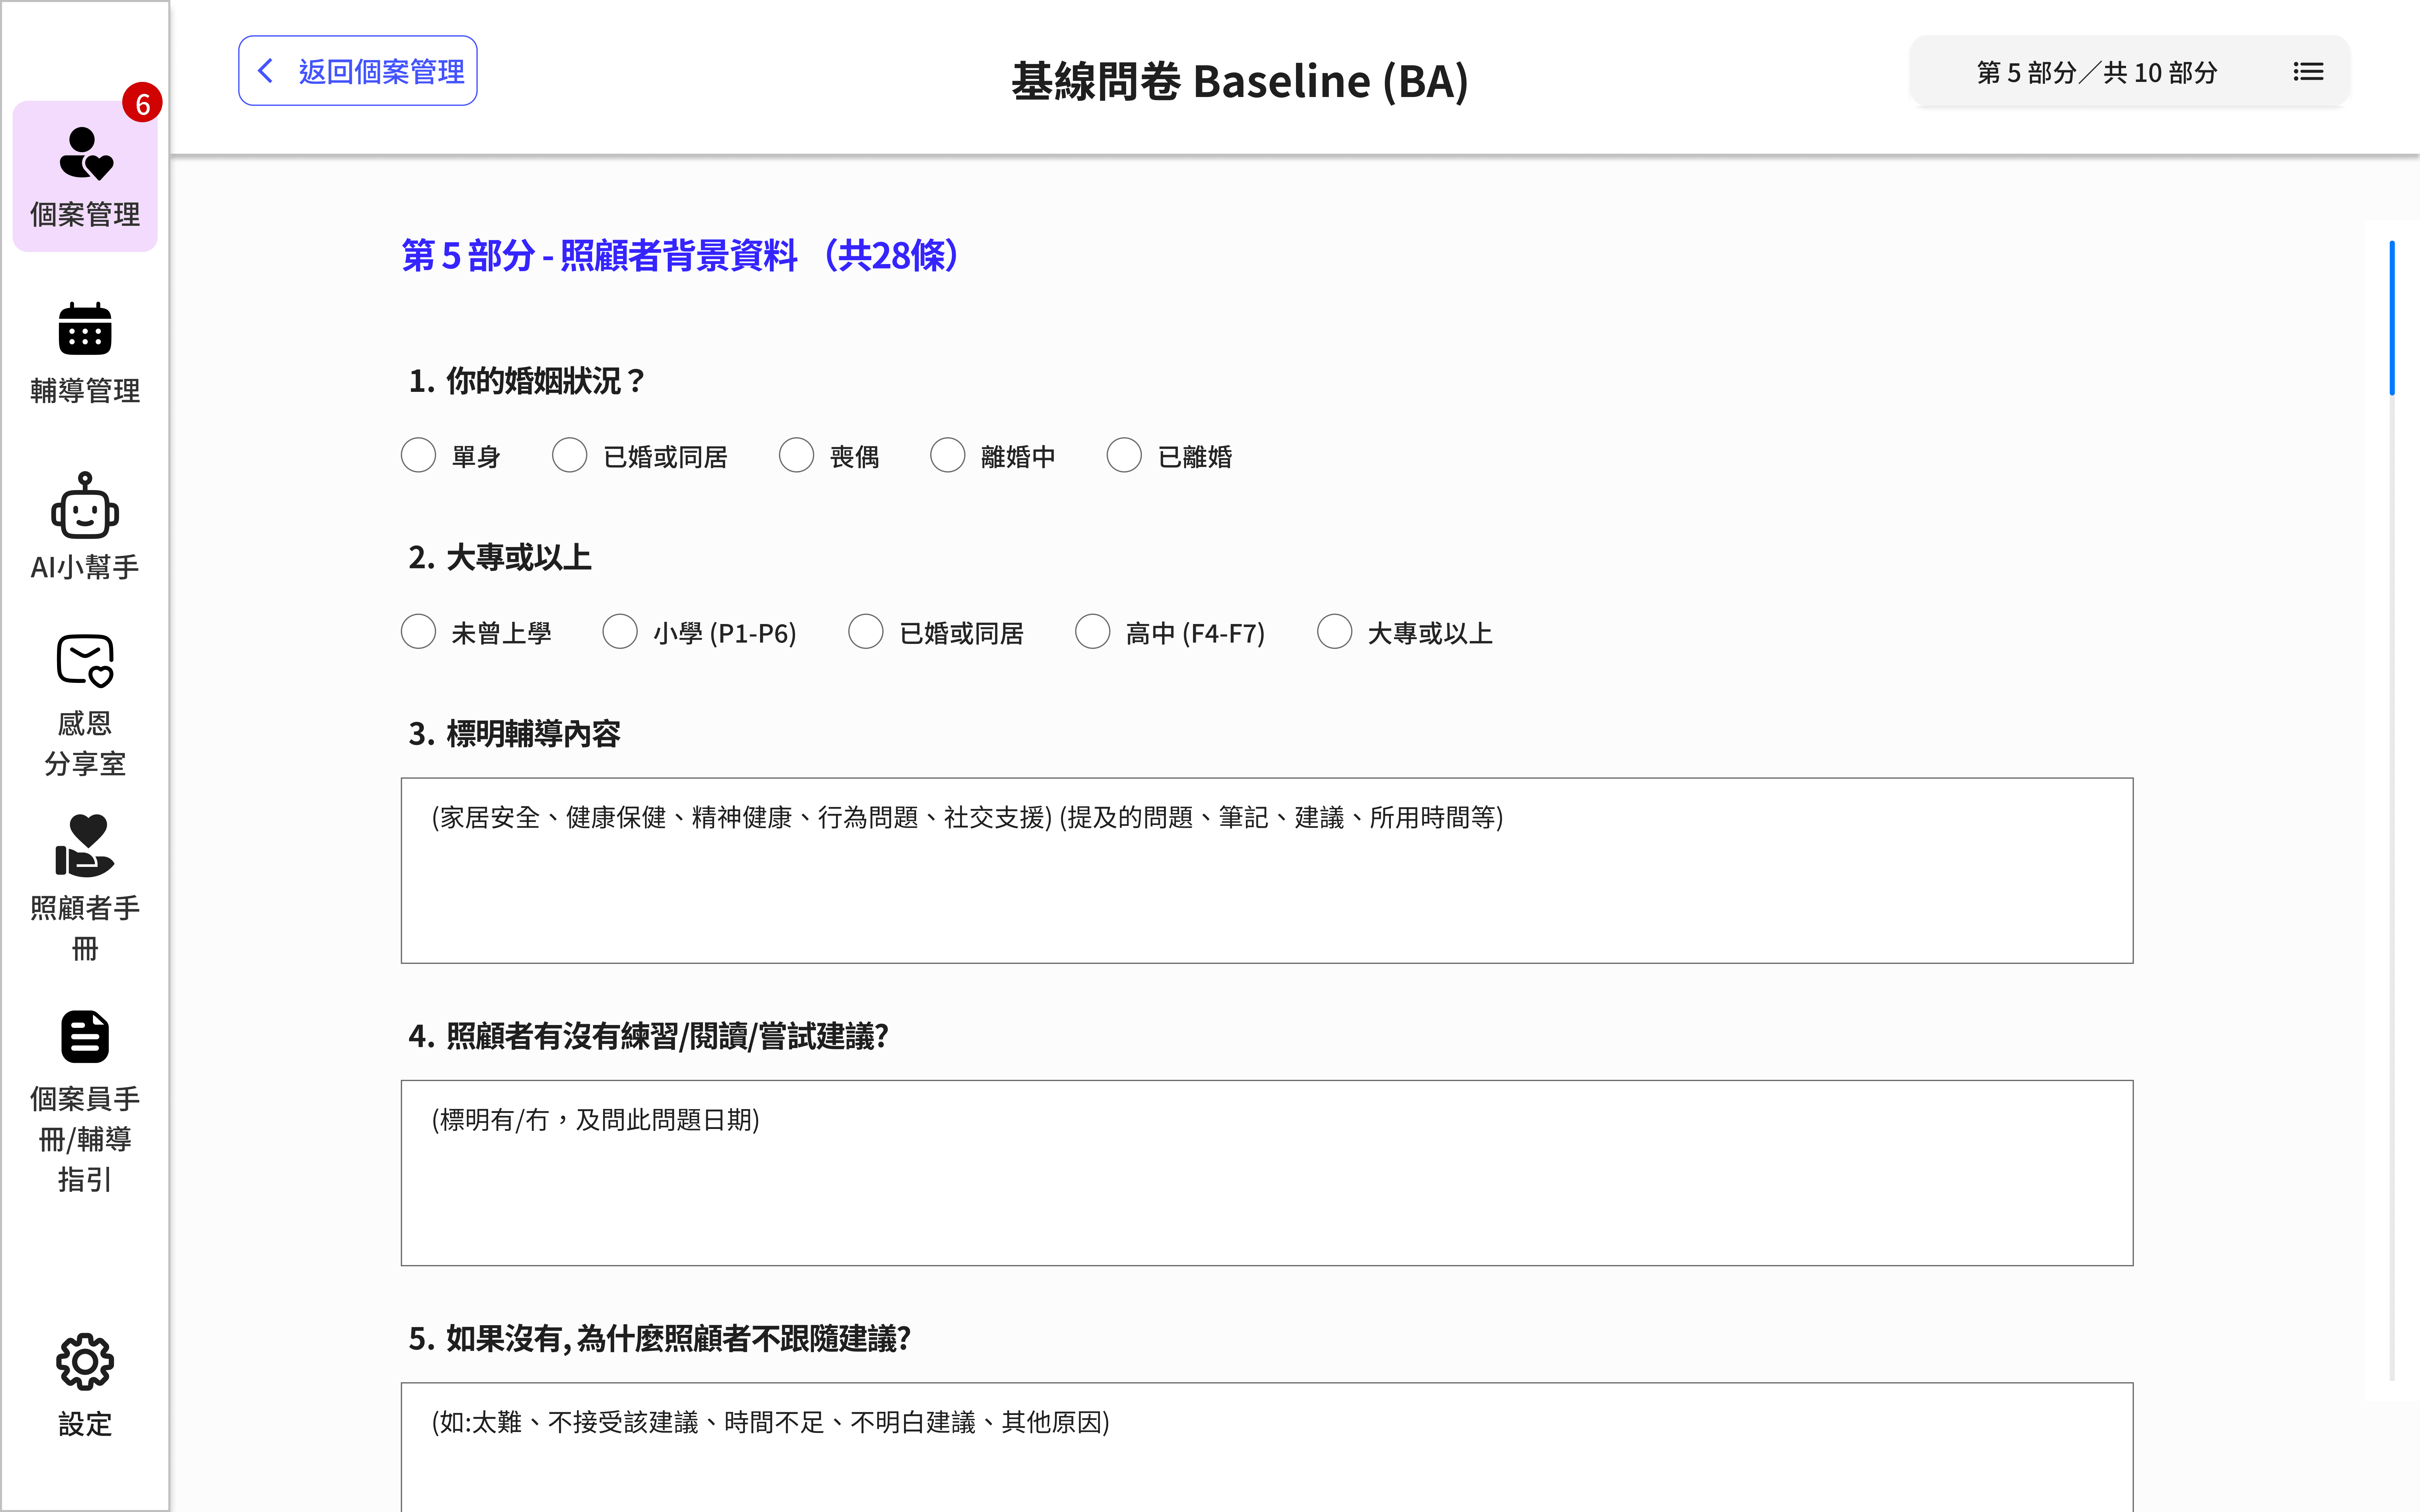The image size is (2420, 1512).
Task: Open 設定 gear icon
Action: [x=85, y=1362]
